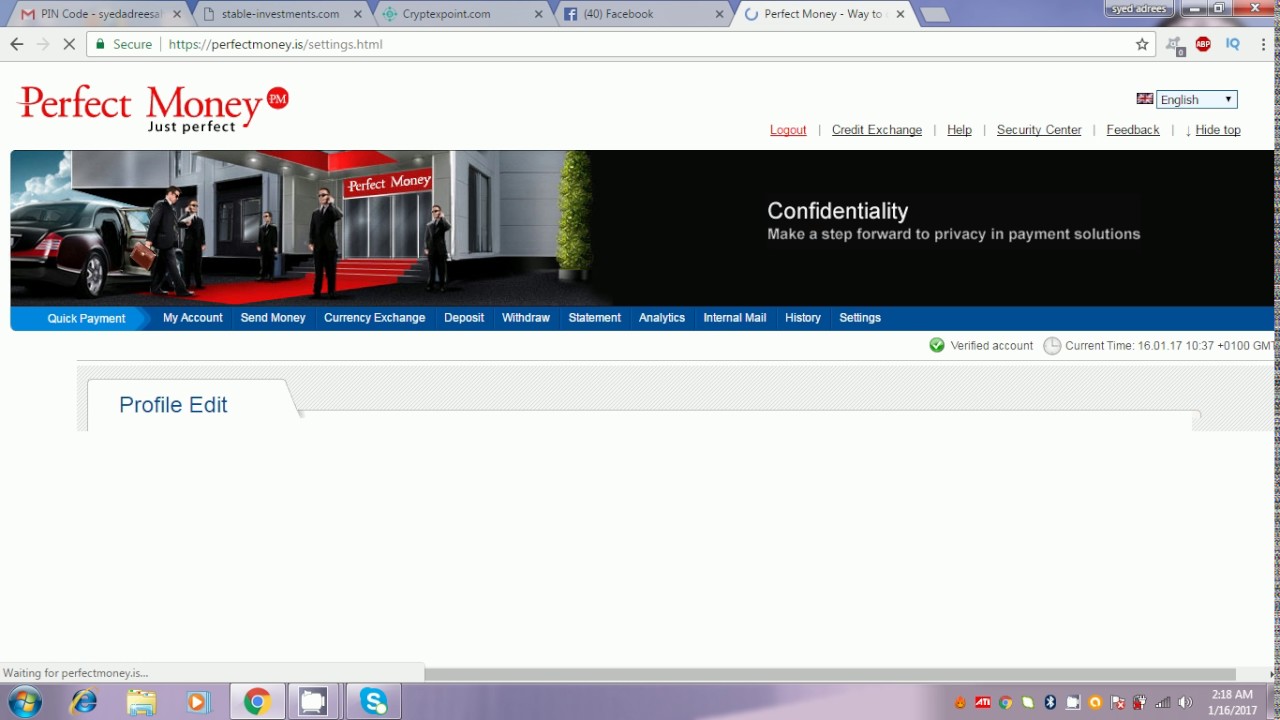Open the Statement page
The height and width of the screenshot is (720, 1280).
(595, 318)
